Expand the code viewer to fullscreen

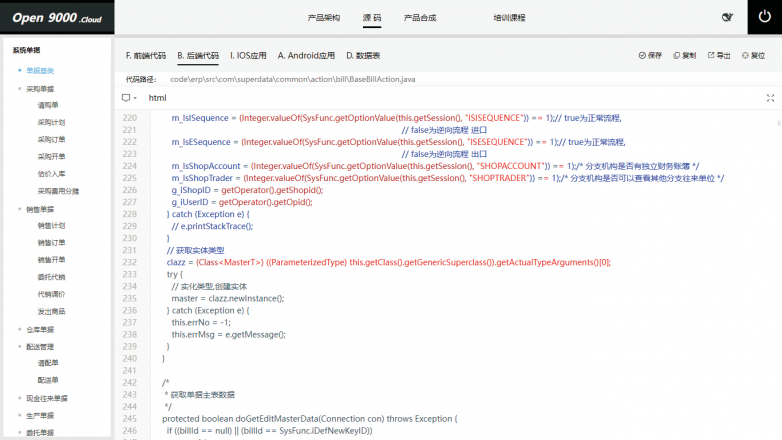pos(770,98)
